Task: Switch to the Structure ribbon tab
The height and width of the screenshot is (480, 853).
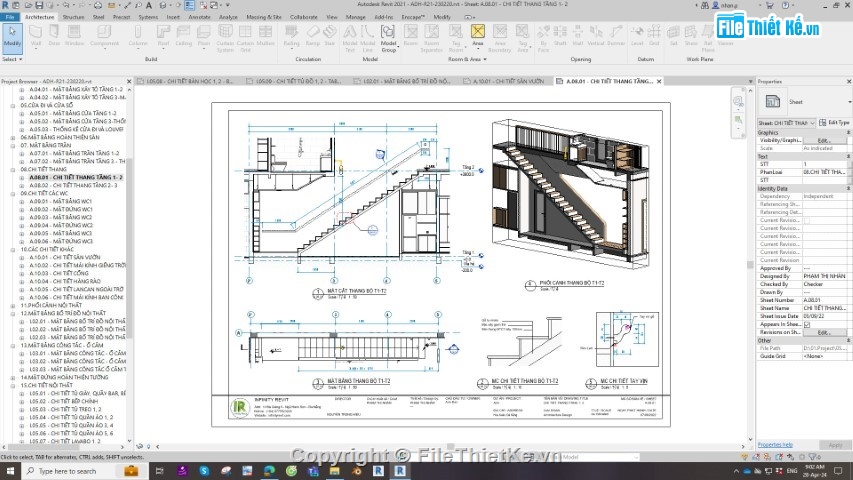Action: (x=73, y=17)
